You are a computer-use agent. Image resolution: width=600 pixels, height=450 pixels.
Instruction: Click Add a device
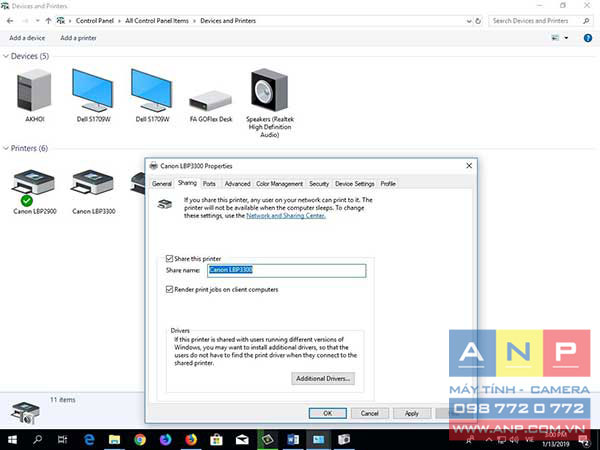point(27,38)
